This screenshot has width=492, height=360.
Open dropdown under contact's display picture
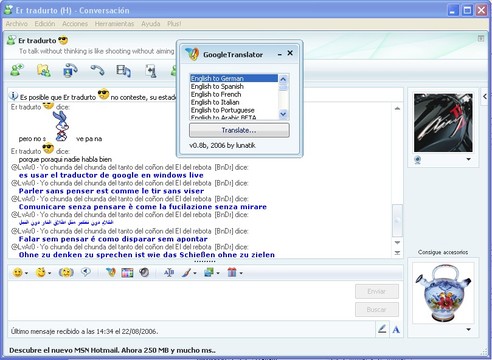(468, 159)
